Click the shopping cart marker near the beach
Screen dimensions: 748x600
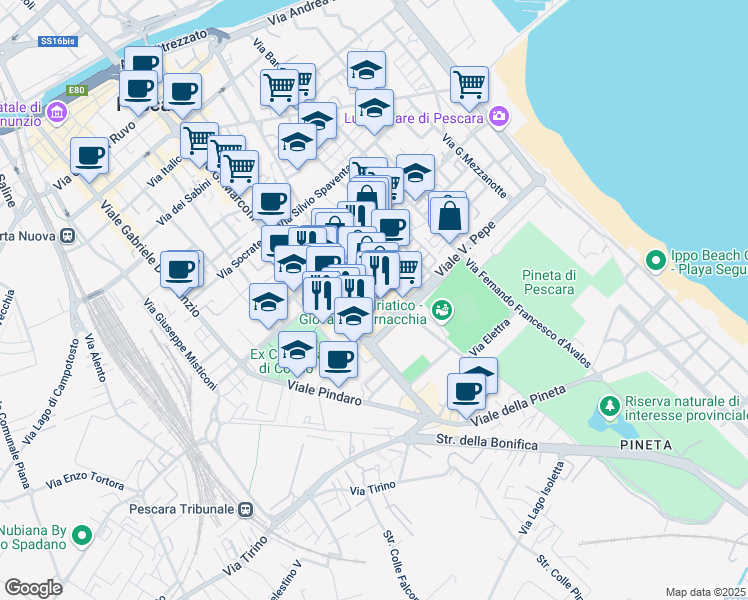(x=469, y=86)
